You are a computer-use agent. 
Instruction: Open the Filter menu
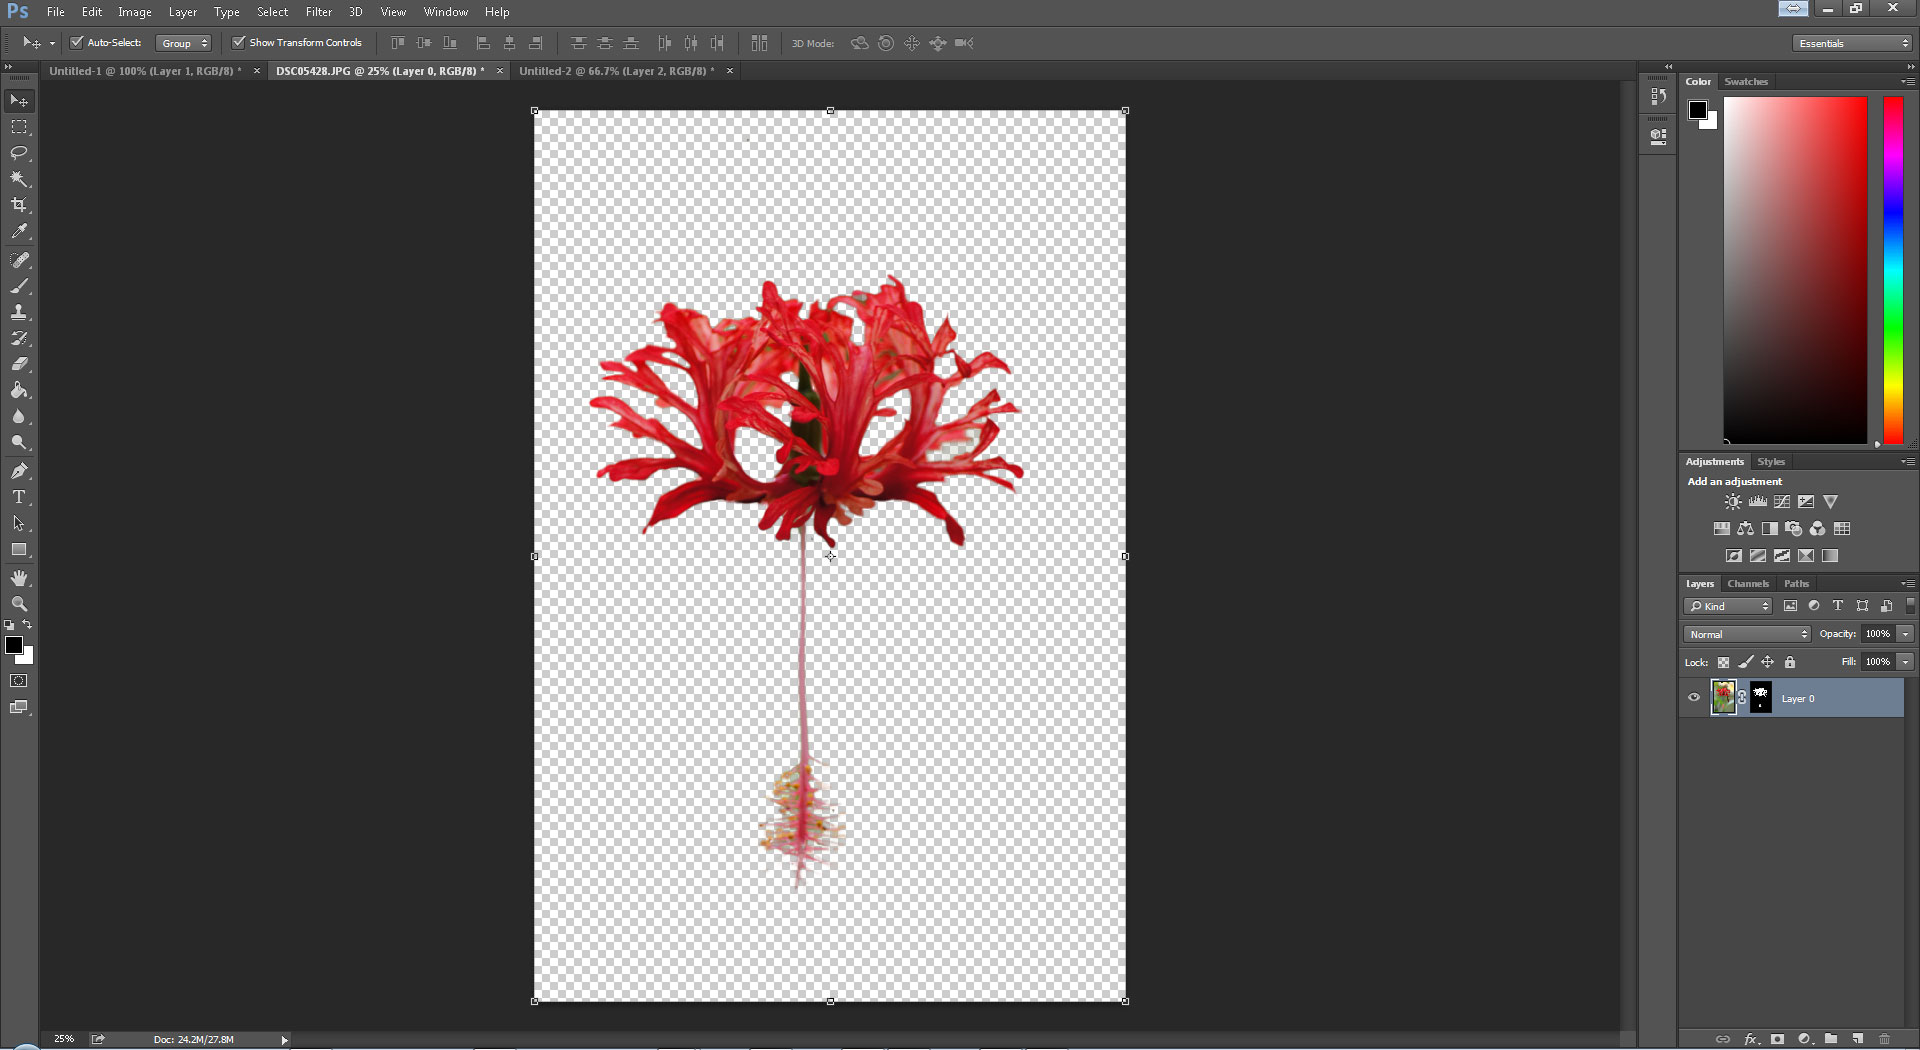[x=318, y=12]
